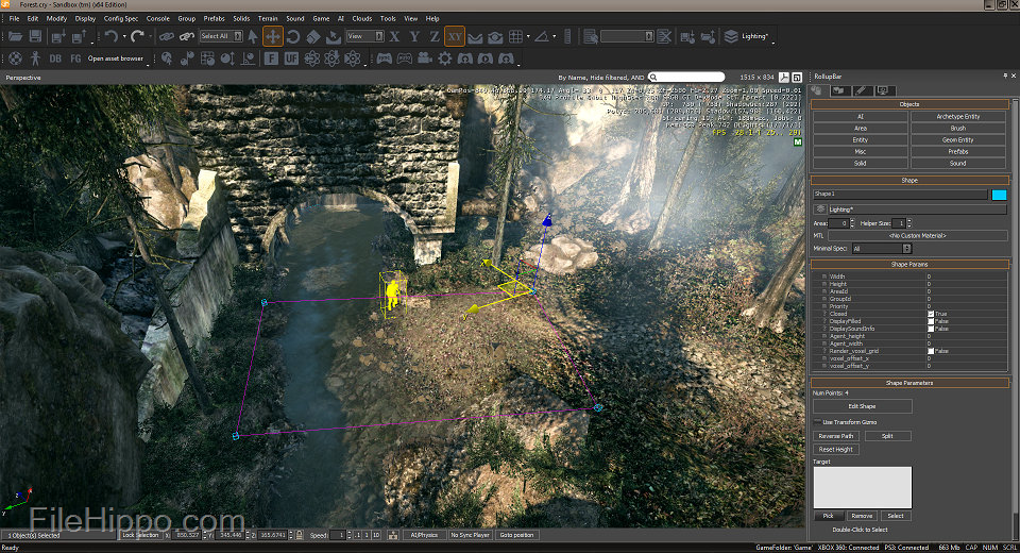Screen dimensions: 1020x553
Task: Click the Undo arrow icon
Action: 111,37
